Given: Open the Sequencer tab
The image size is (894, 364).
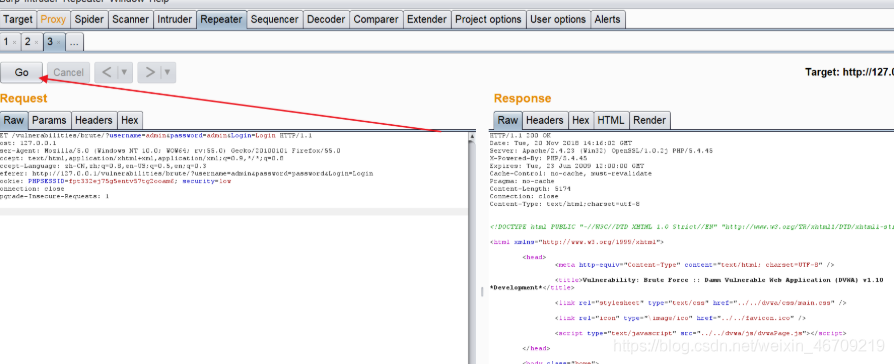Looking at the screenshot, I should 274,19.
